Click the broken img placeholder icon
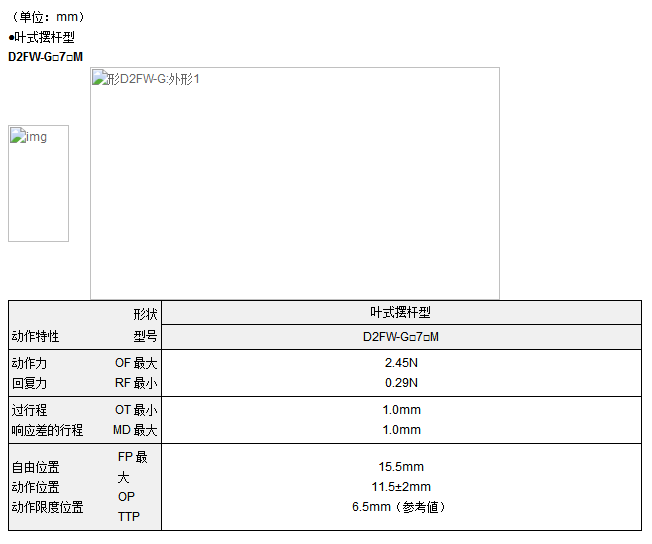652x544 pixels. coord(18,136)
